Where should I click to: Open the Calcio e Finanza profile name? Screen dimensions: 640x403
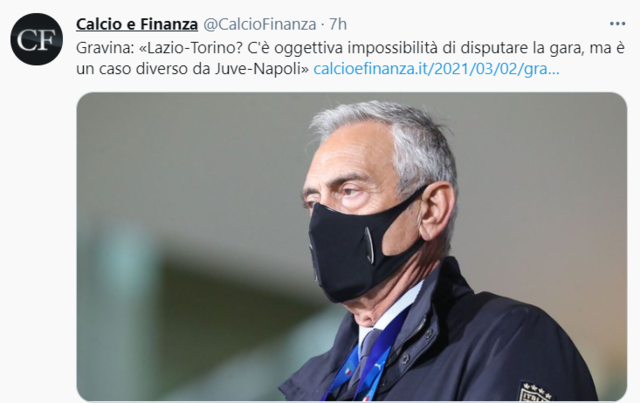pos(137,24)
